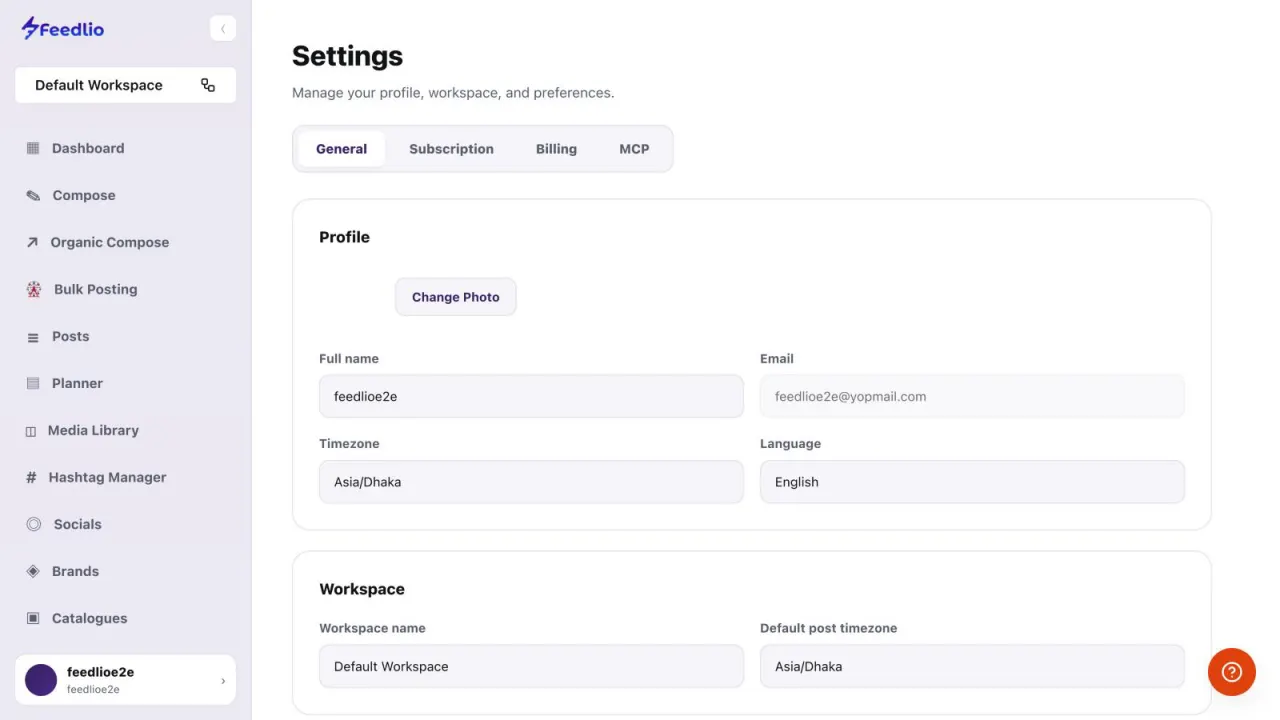Click the Planner calendar icon
Viewport: 1280px width, 720px height.
click(33, 383)
